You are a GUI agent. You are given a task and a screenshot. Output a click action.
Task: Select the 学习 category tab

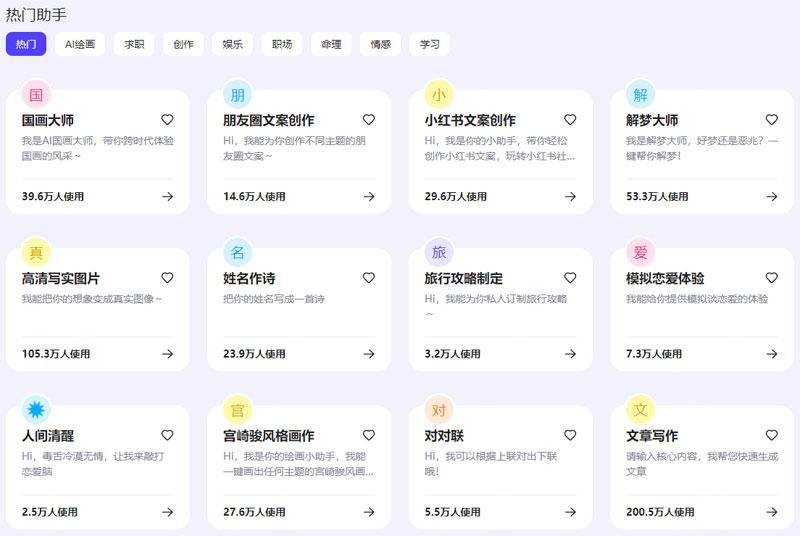(x=430, y=44)
